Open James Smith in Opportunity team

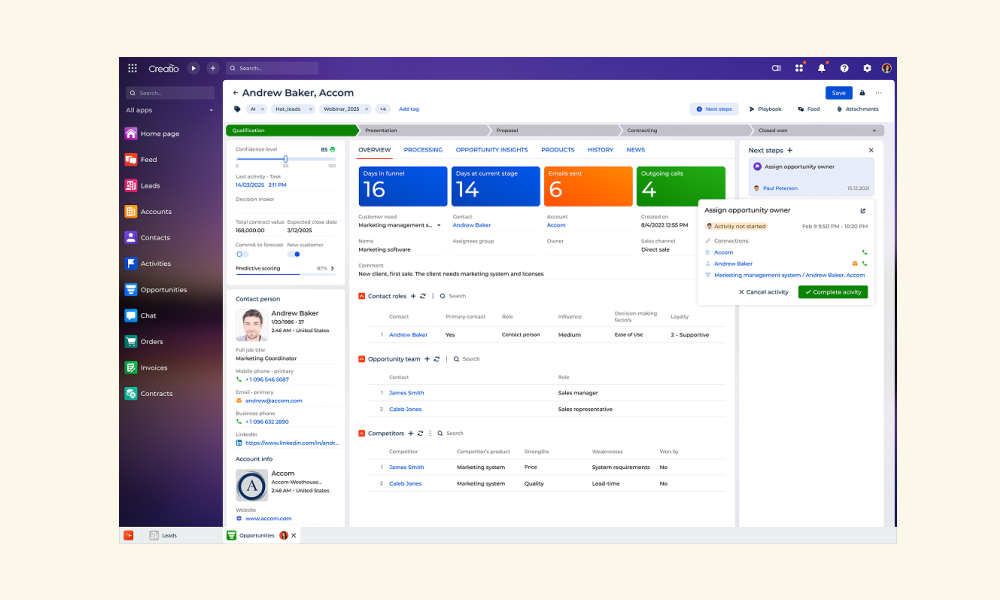tap(406, 393)
